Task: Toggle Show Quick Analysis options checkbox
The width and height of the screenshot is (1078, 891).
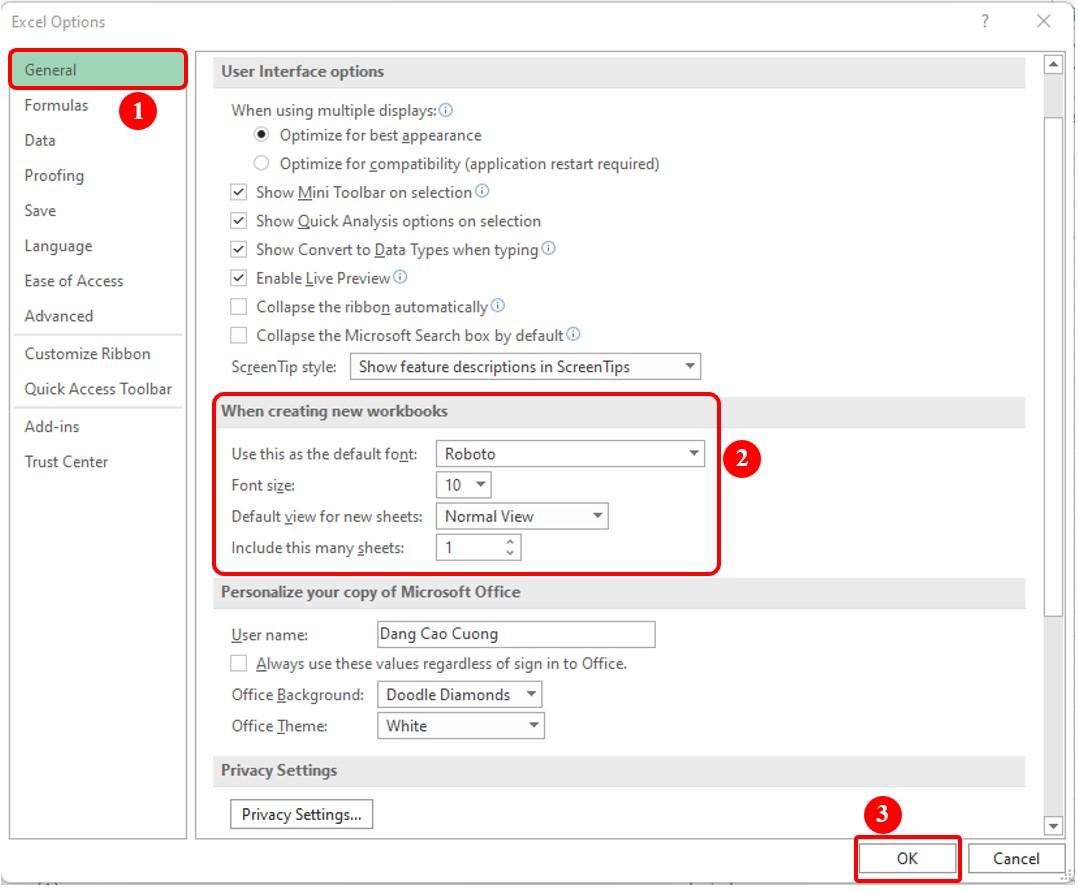Action: tap(239, 221)
